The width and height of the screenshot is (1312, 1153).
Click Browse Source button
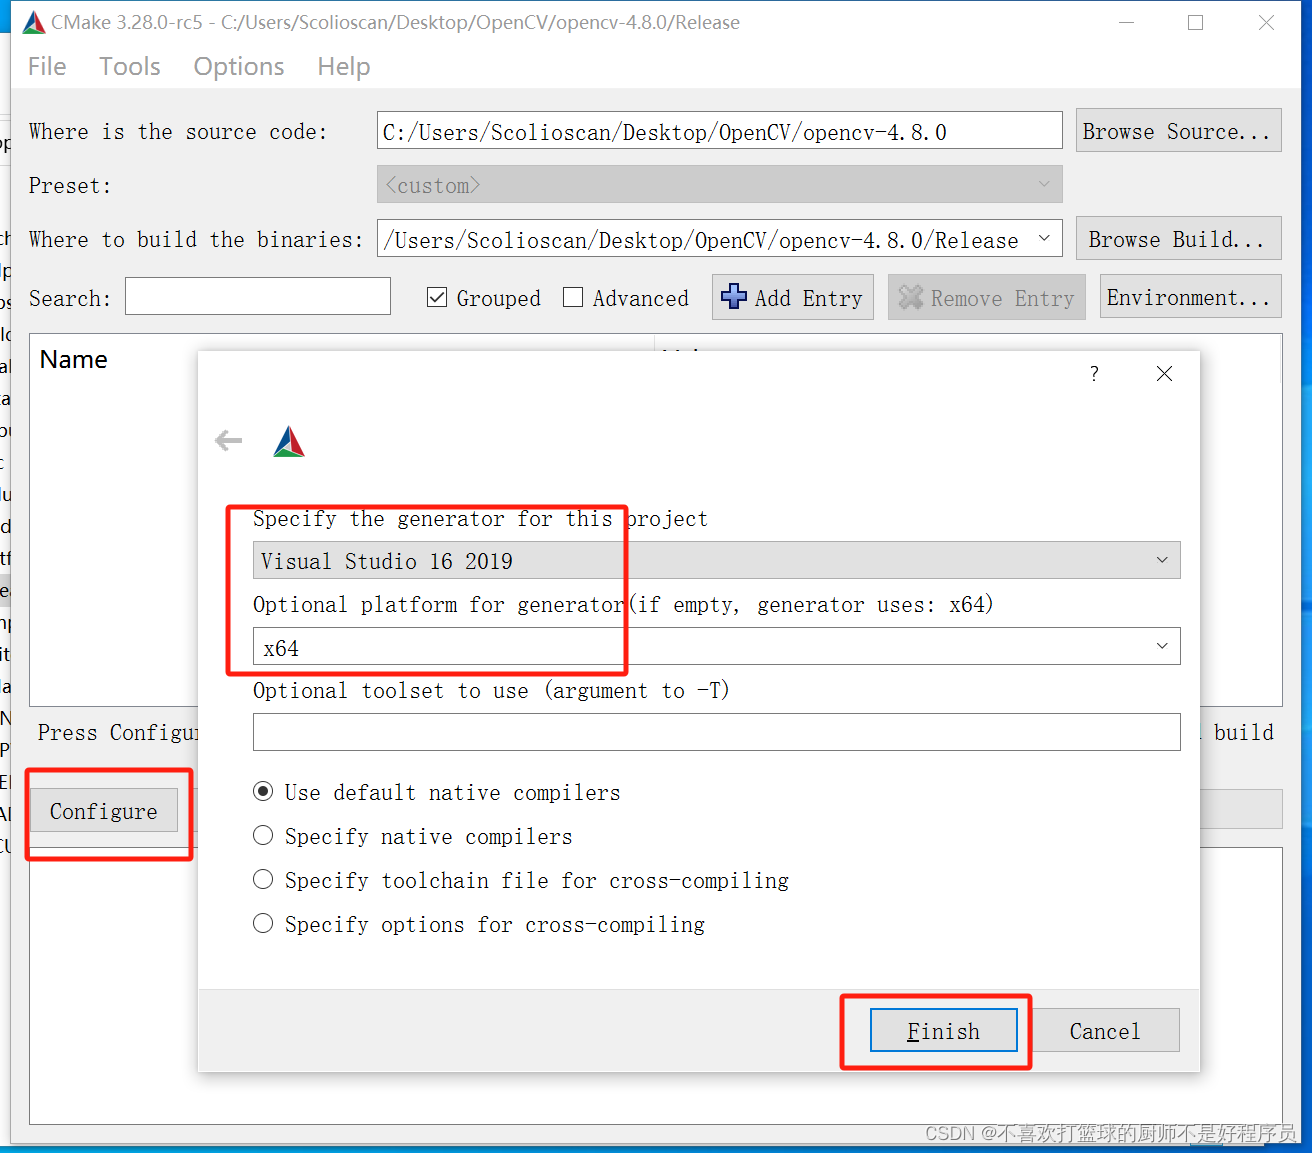[x=1178, y=130]
